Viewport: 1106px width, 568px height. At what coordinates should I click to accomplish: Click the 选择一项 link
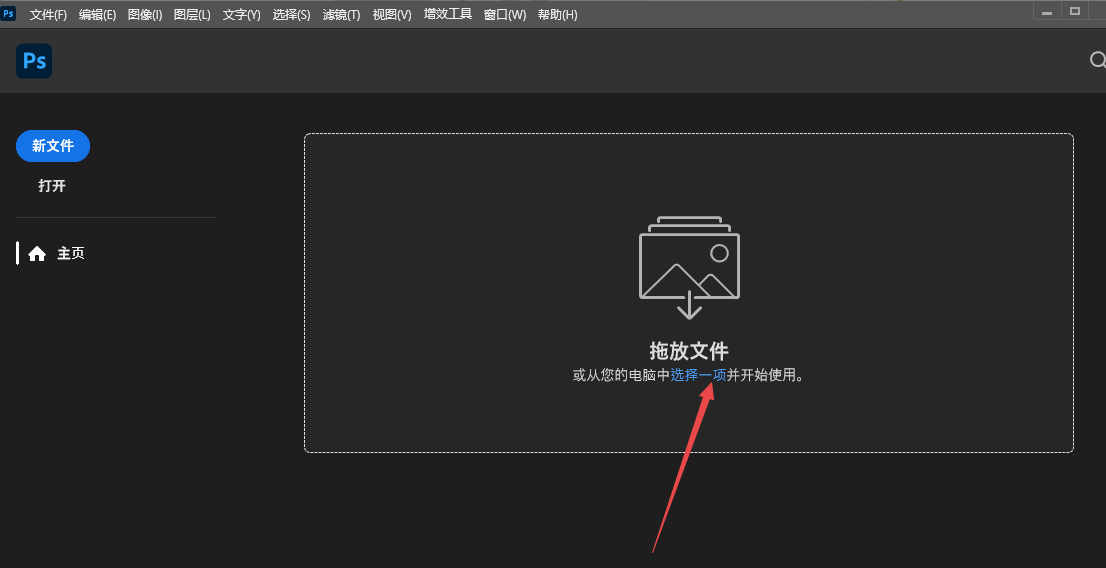tap(698, 375)
